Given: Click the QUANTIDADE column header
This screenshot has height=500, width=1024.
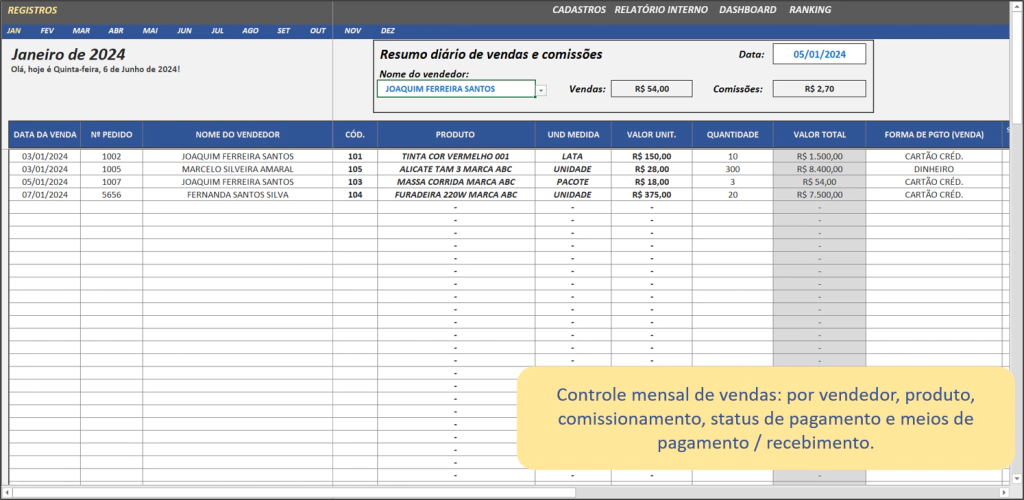Looking at the screenshot, I should pos(733,134).
